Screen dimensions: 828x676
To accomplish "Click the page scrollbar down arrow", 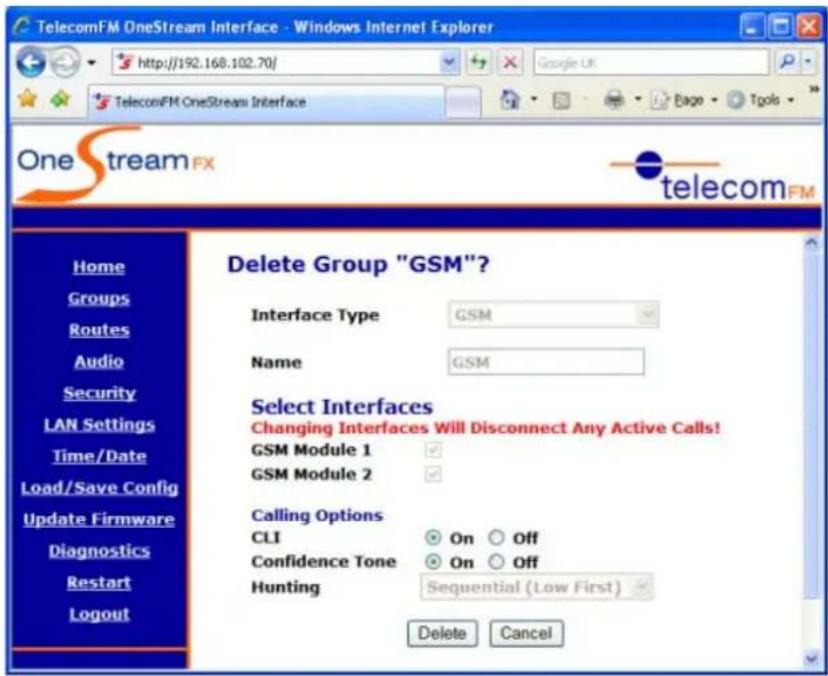I will [x=812, y=658].
